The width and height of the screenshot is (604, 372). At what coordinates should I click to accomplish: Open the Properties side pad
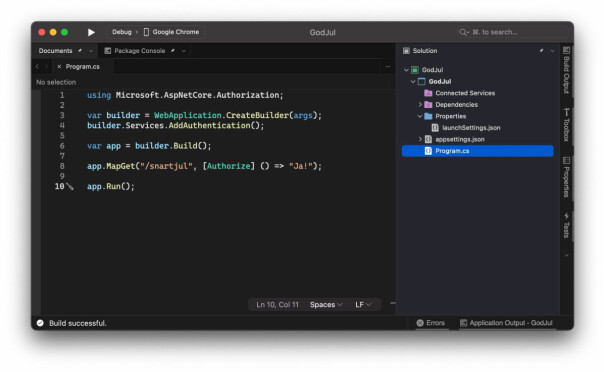pyautogui.click(x=566, y=177)
